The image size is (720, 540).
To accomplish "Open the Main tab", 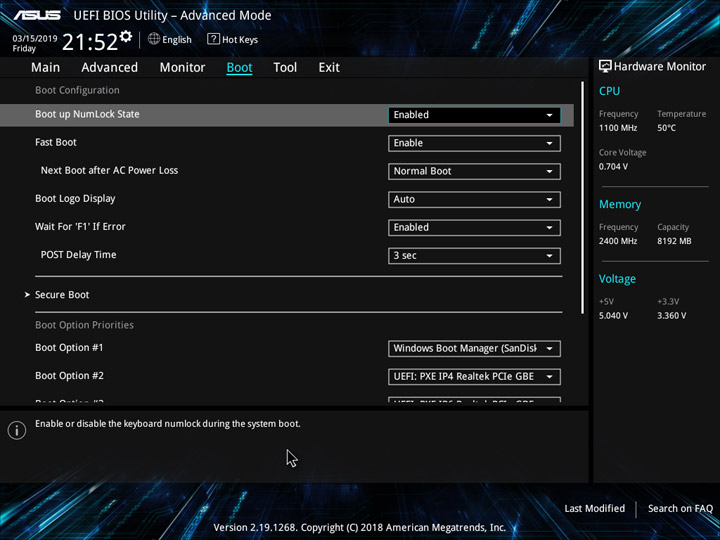I will [x=45, y=68].
